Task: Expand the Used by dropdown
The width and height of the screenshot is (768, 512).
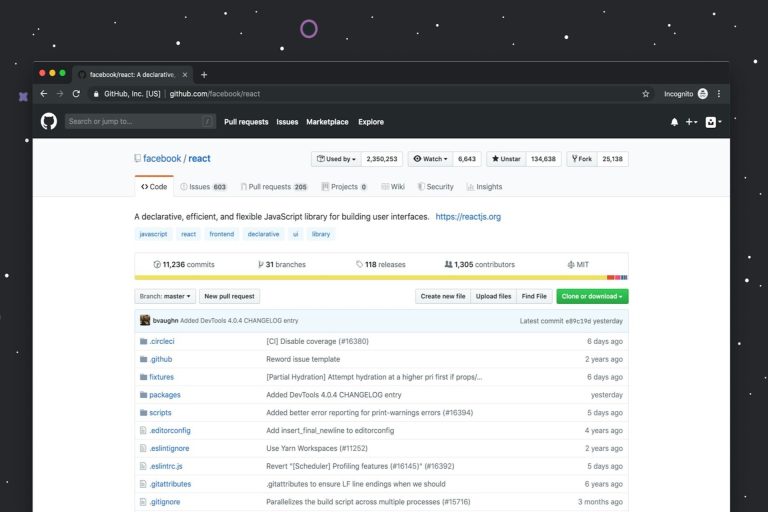Action: 336,159
